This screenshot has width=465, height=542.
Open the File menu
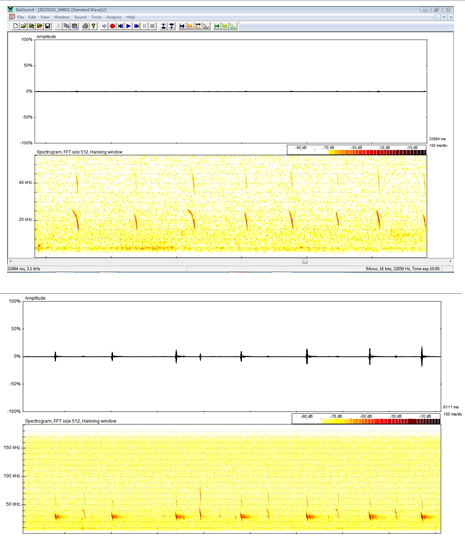[x=21, y=17]
